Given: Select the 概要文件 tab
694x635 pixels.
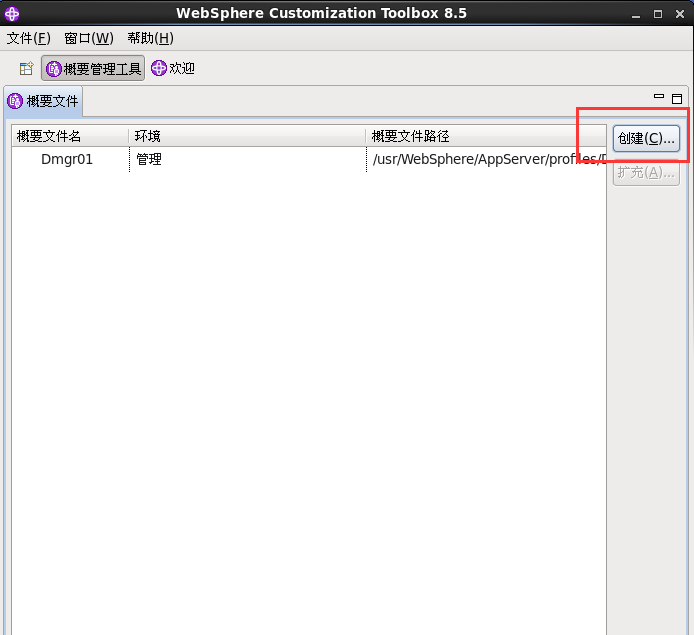Looking at the screenshot, I should (x=43, y=101).
